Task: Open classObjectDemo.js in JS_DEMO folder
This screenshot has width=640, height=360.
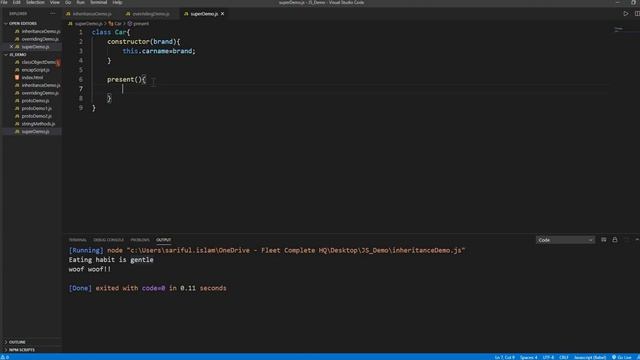Action: pos(38,62)
